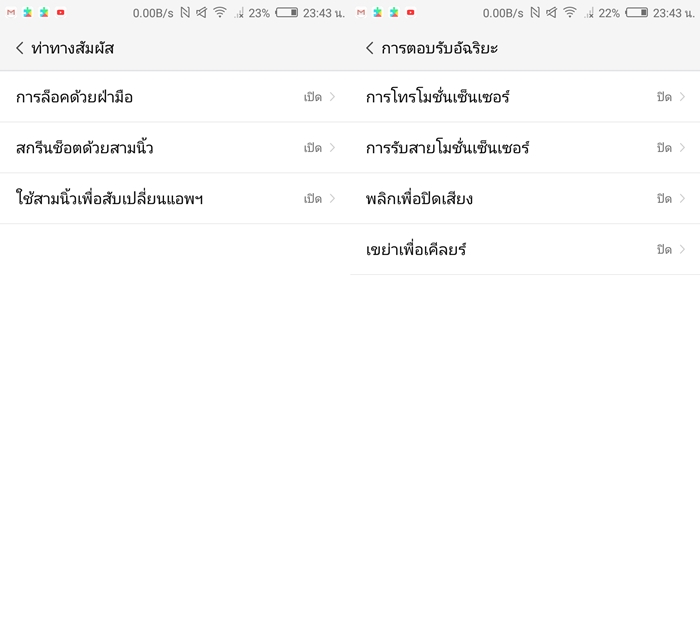Tap the ท่าทางสัมผัส header title
Image resolution: width=700 pixels, height=622 pixels.
click(73, 48)
